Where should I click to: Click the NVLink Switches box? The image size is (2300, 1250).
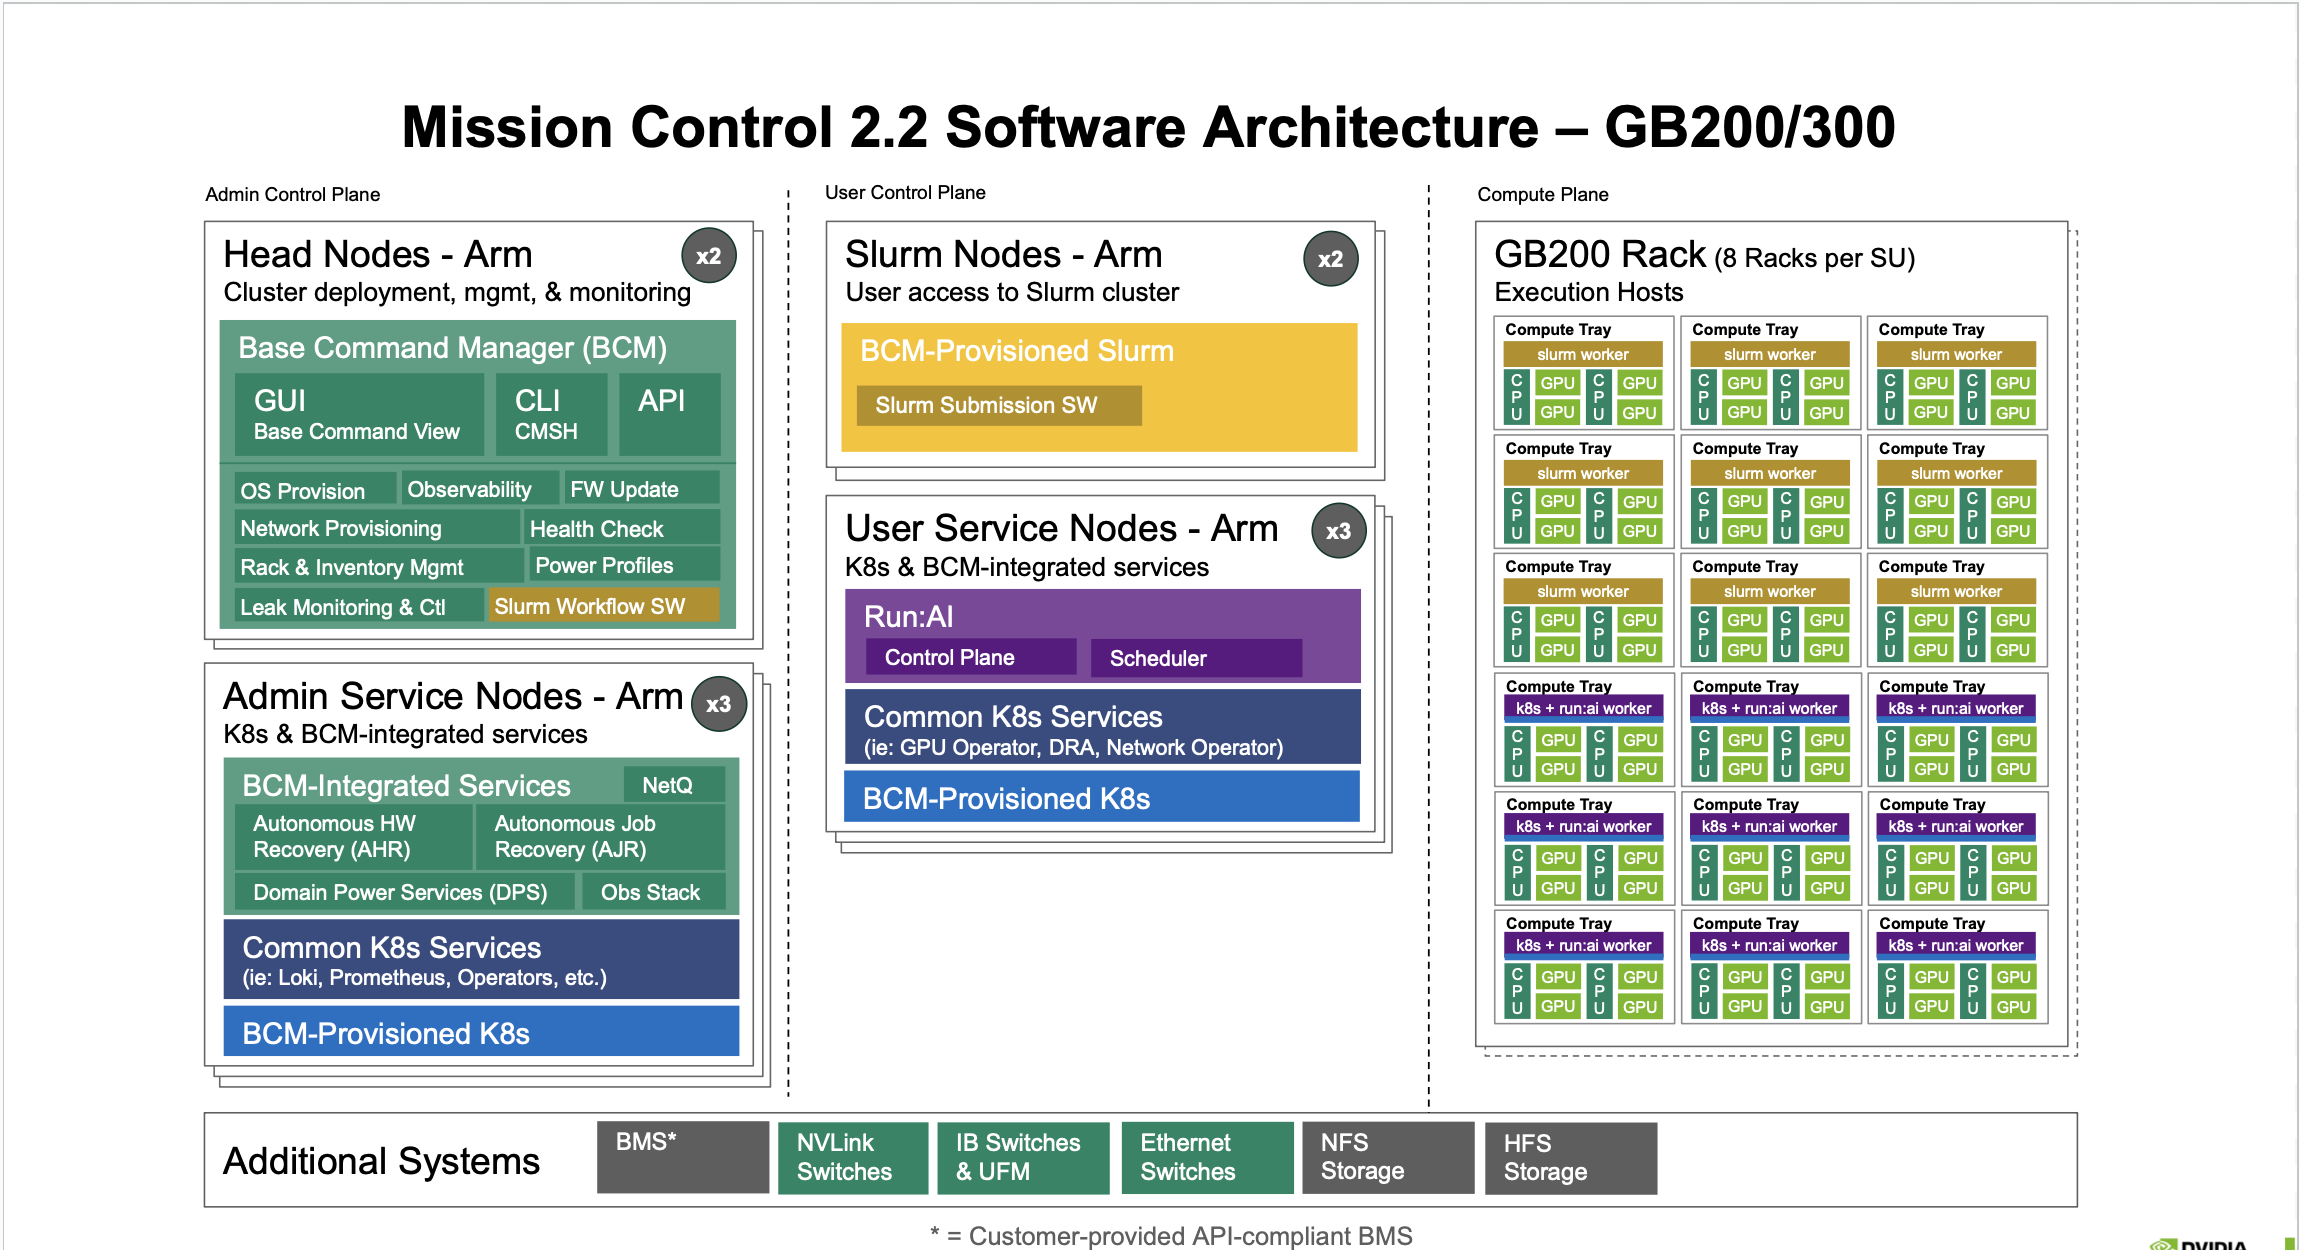(852, 1158)
